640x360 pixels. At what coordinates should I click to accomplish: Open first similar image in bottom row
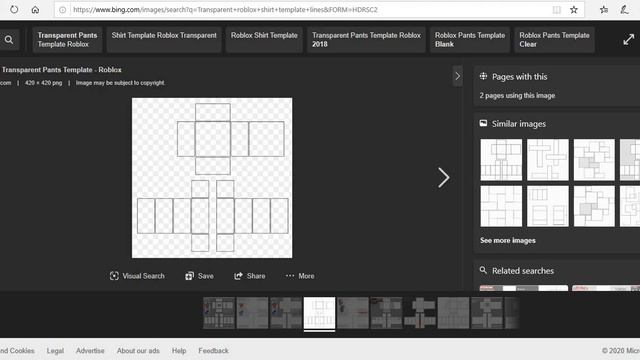click(x=501, y=206)
